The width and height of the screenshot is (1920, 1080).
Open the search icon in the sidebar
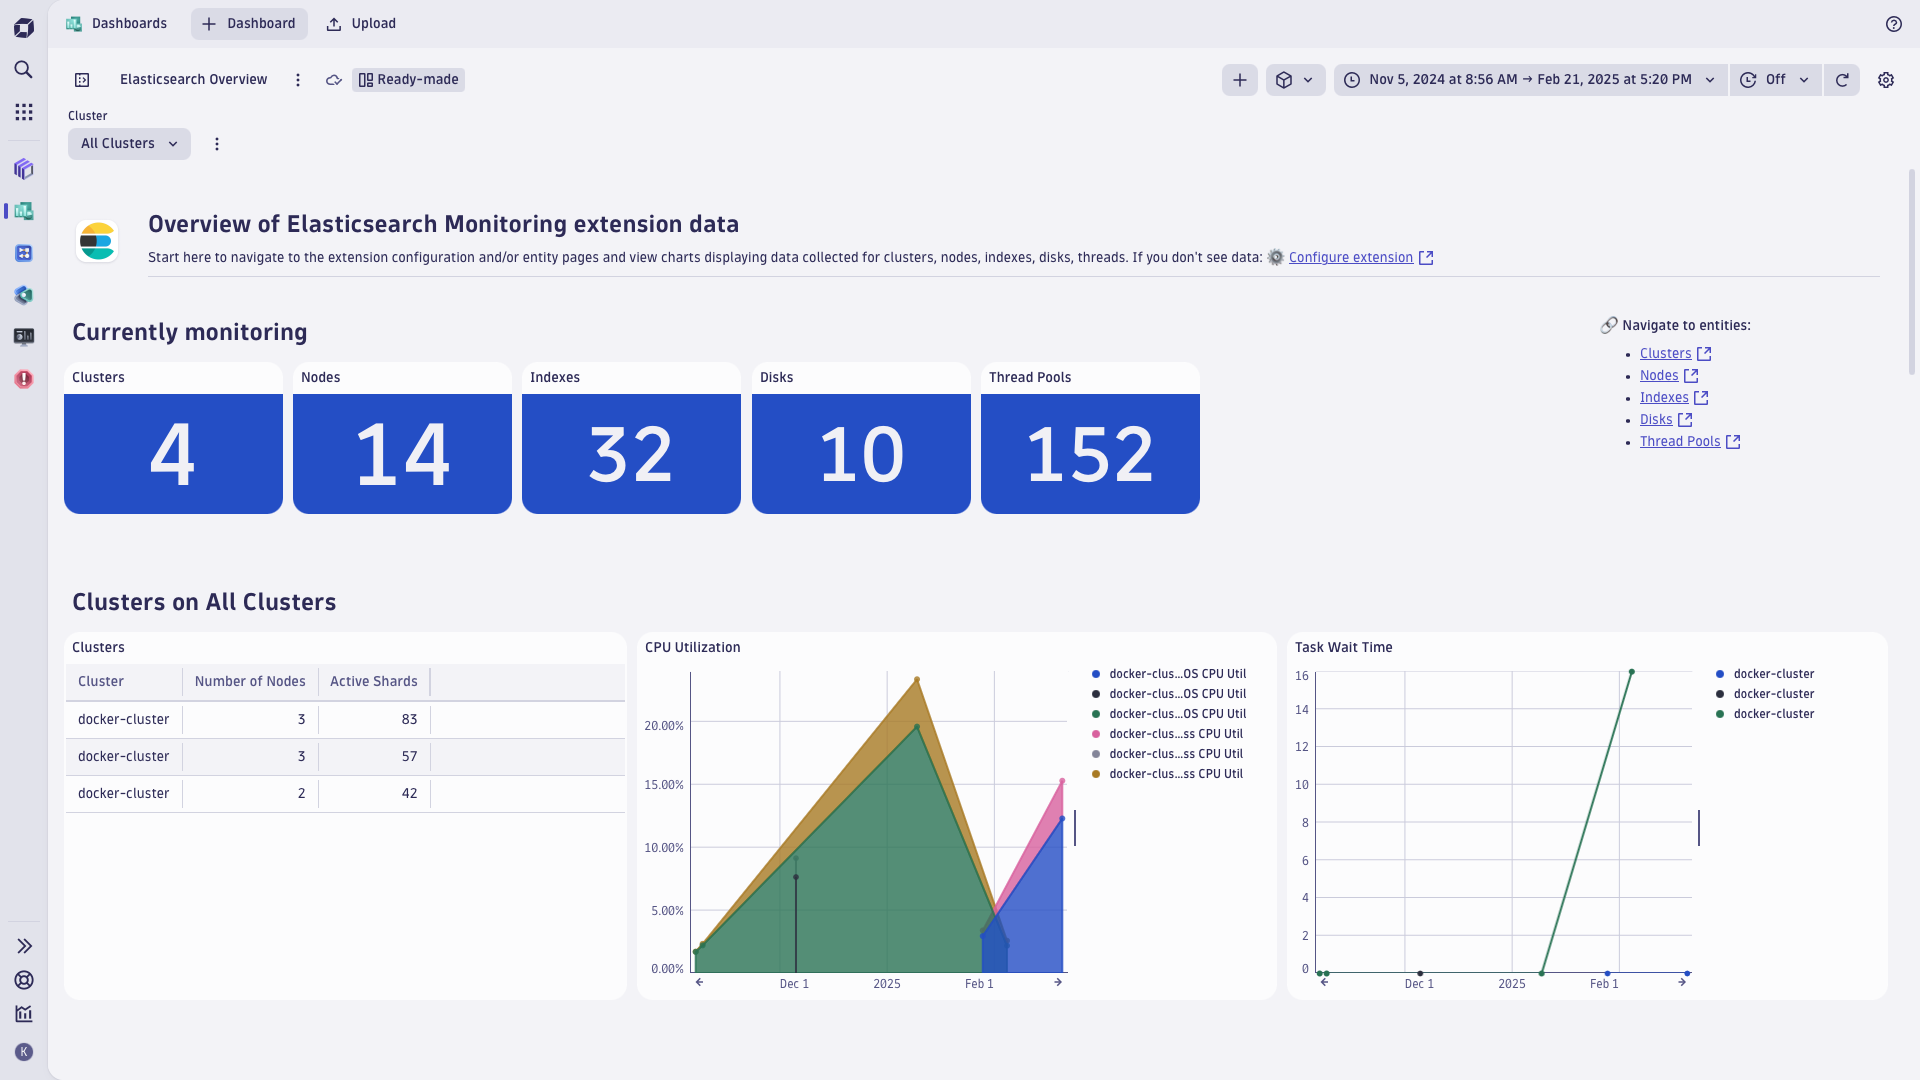click(24, 70)
